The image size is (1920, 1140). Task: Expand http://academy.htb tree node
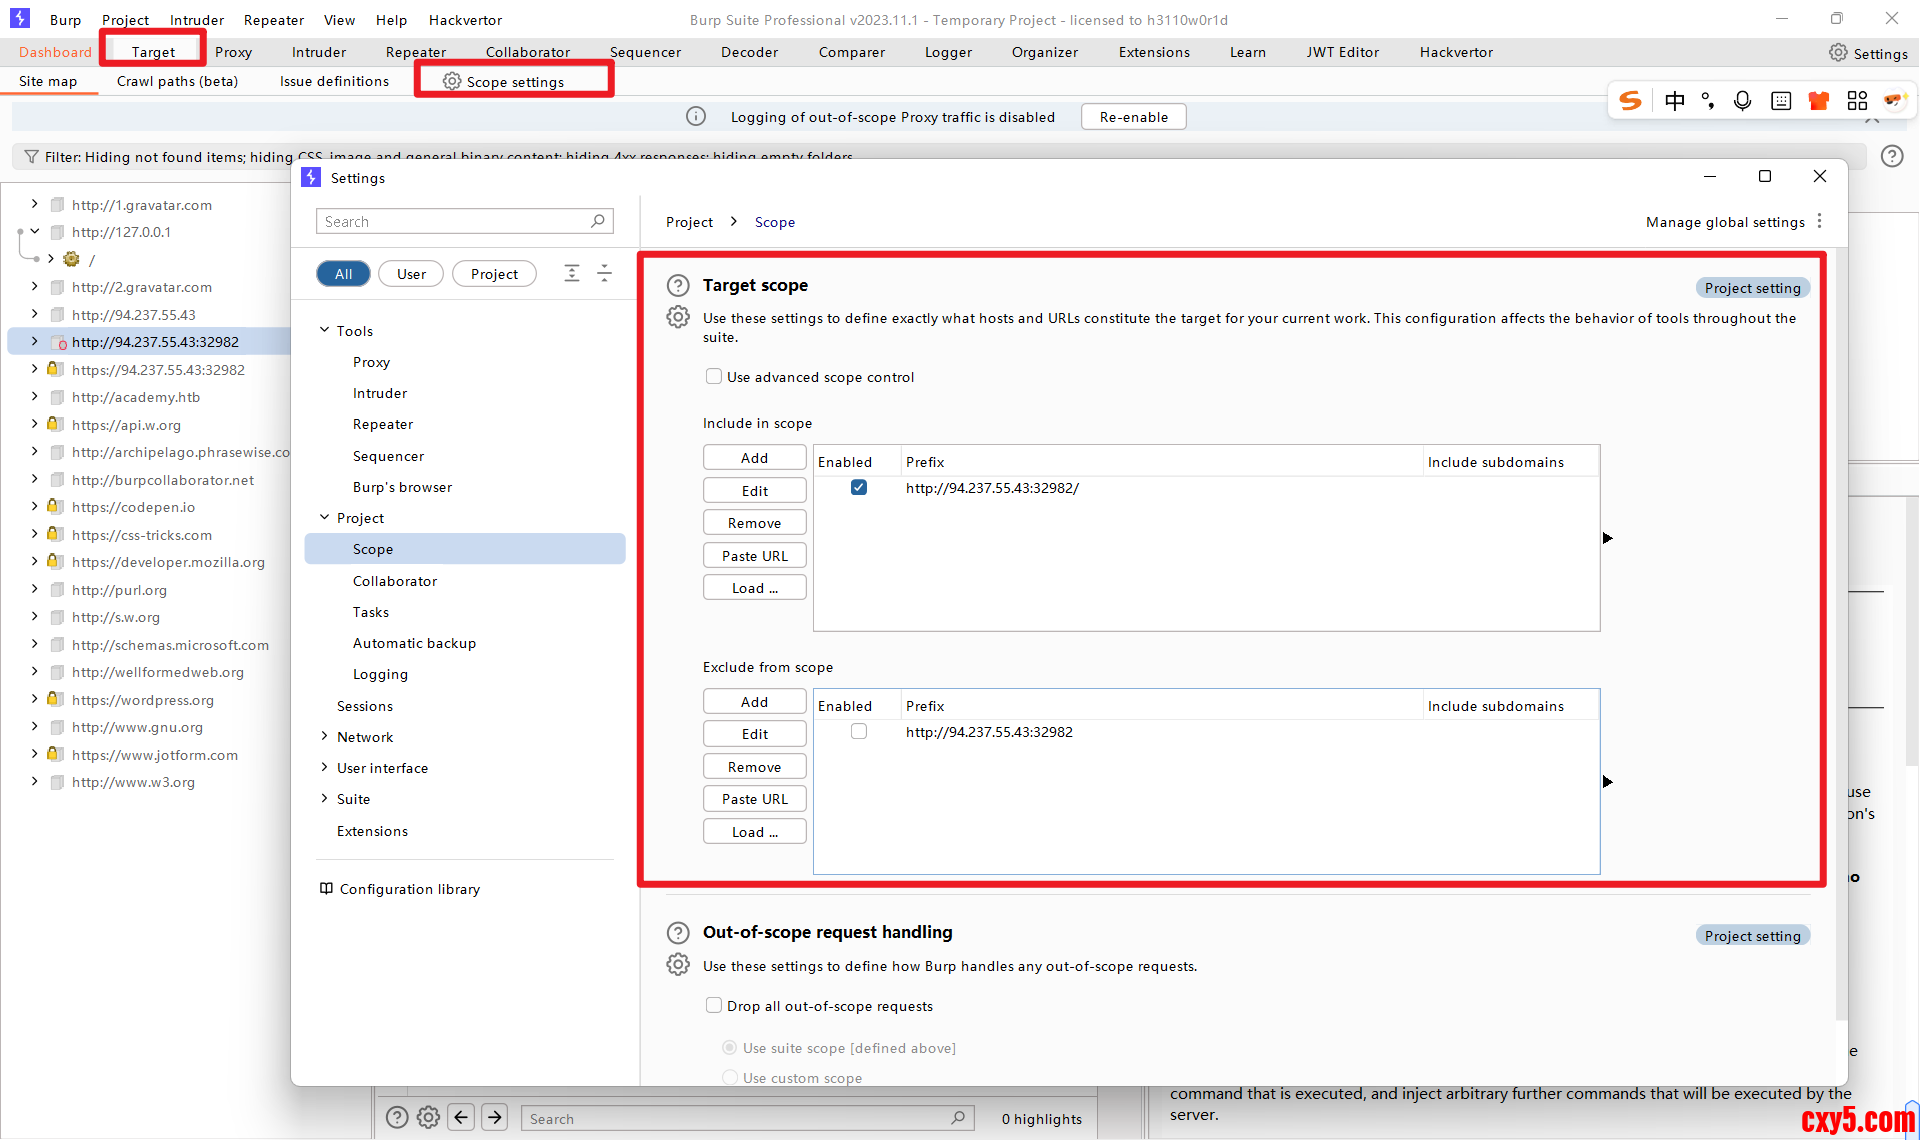point(35,397)
